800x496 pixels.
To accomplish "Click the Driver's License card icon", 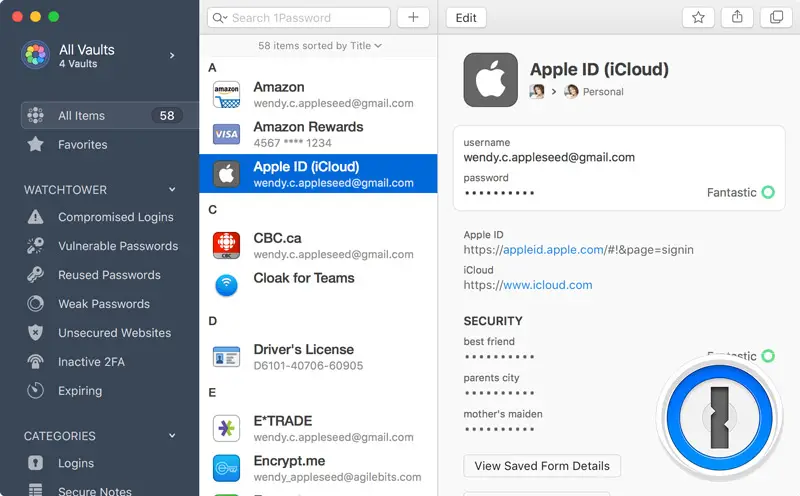I will coord(227,357).
